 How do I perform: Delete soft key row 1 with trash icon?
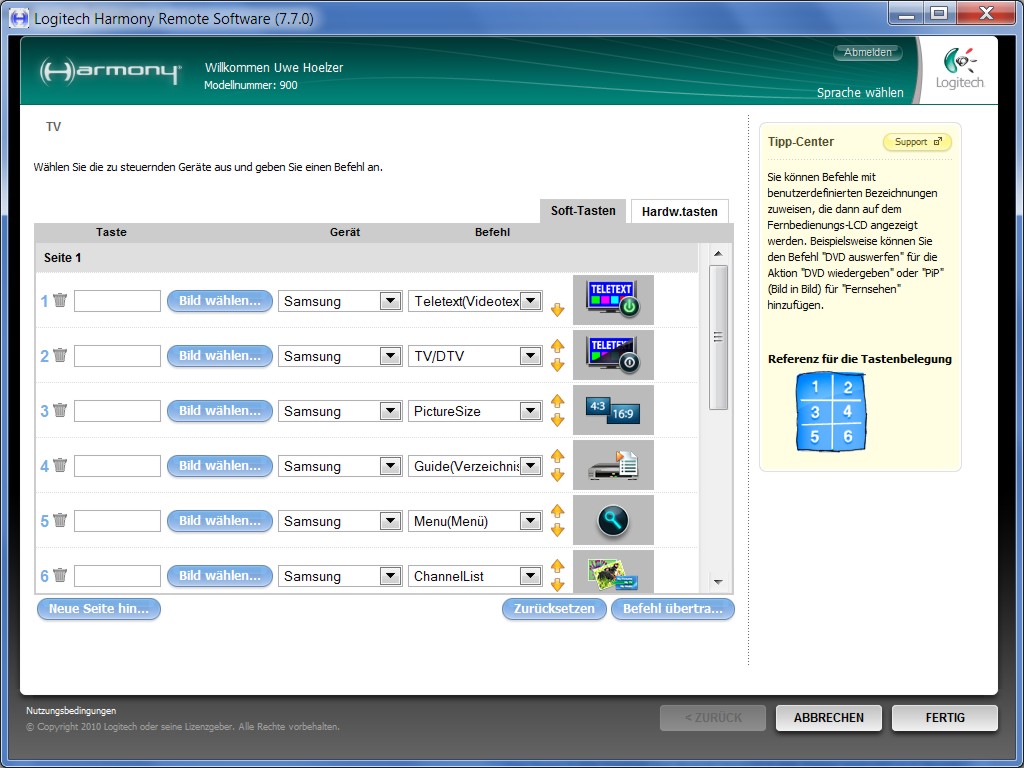60,300
